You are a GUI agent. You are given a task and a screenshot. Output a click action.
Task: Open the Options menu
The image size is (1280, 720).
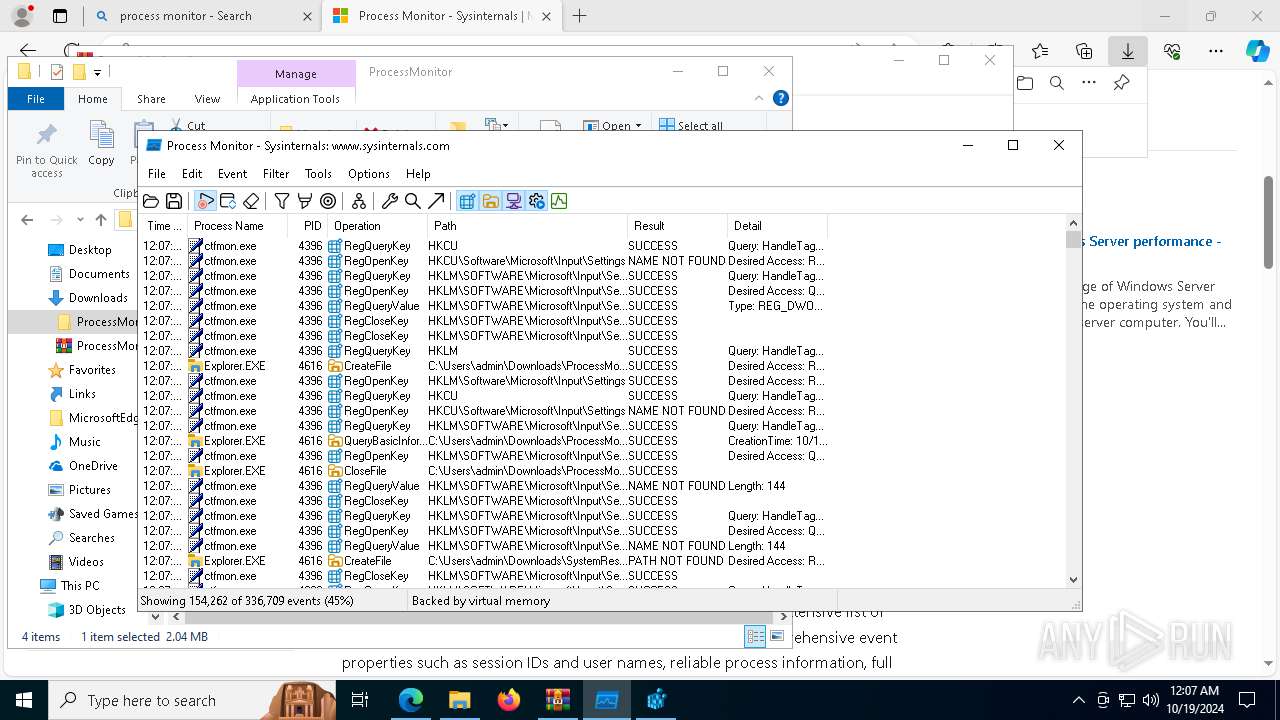(x=369, y=173)
